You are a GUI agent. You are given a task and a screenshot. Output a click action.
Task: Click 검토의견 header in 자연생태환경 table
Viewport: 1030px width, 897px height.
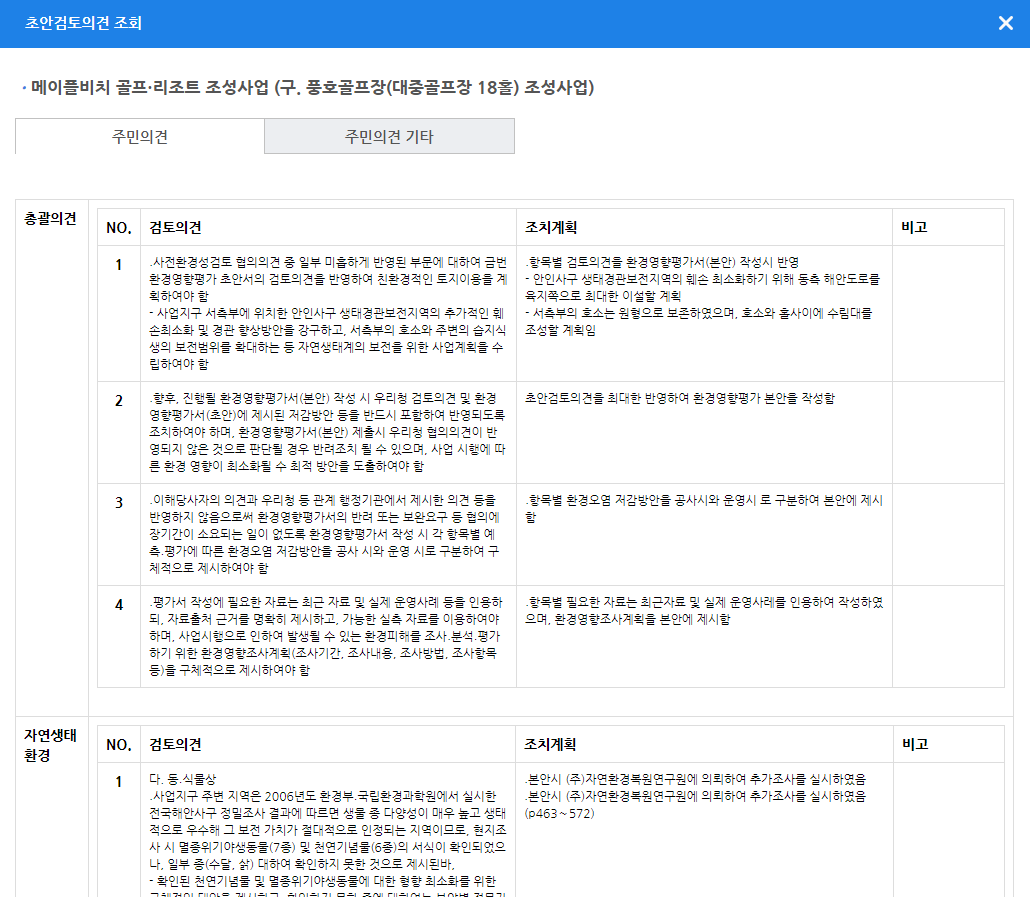(x=175, y=744)
